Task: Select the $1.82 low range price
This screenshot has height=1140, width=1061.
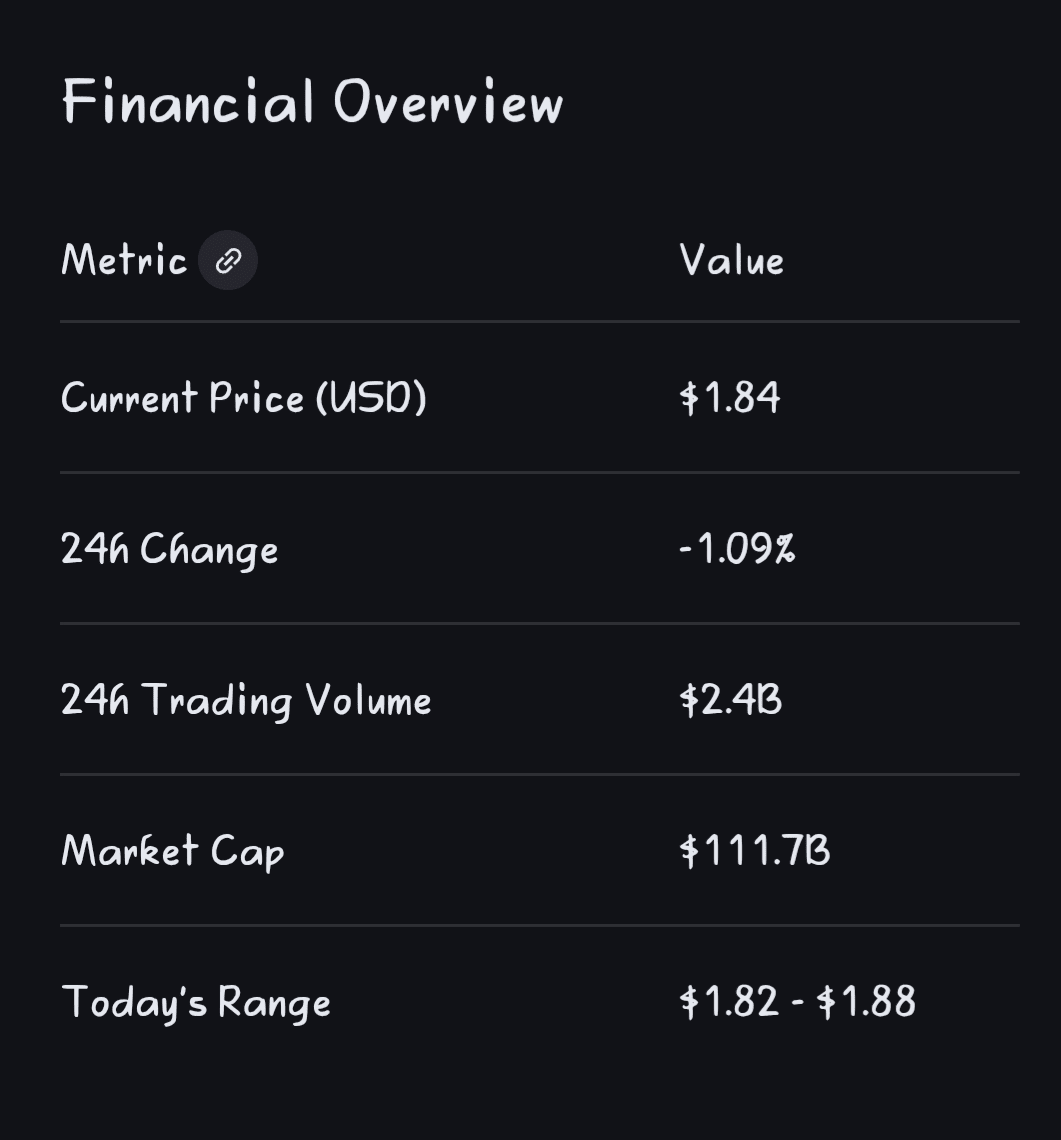Action: 729,1002
